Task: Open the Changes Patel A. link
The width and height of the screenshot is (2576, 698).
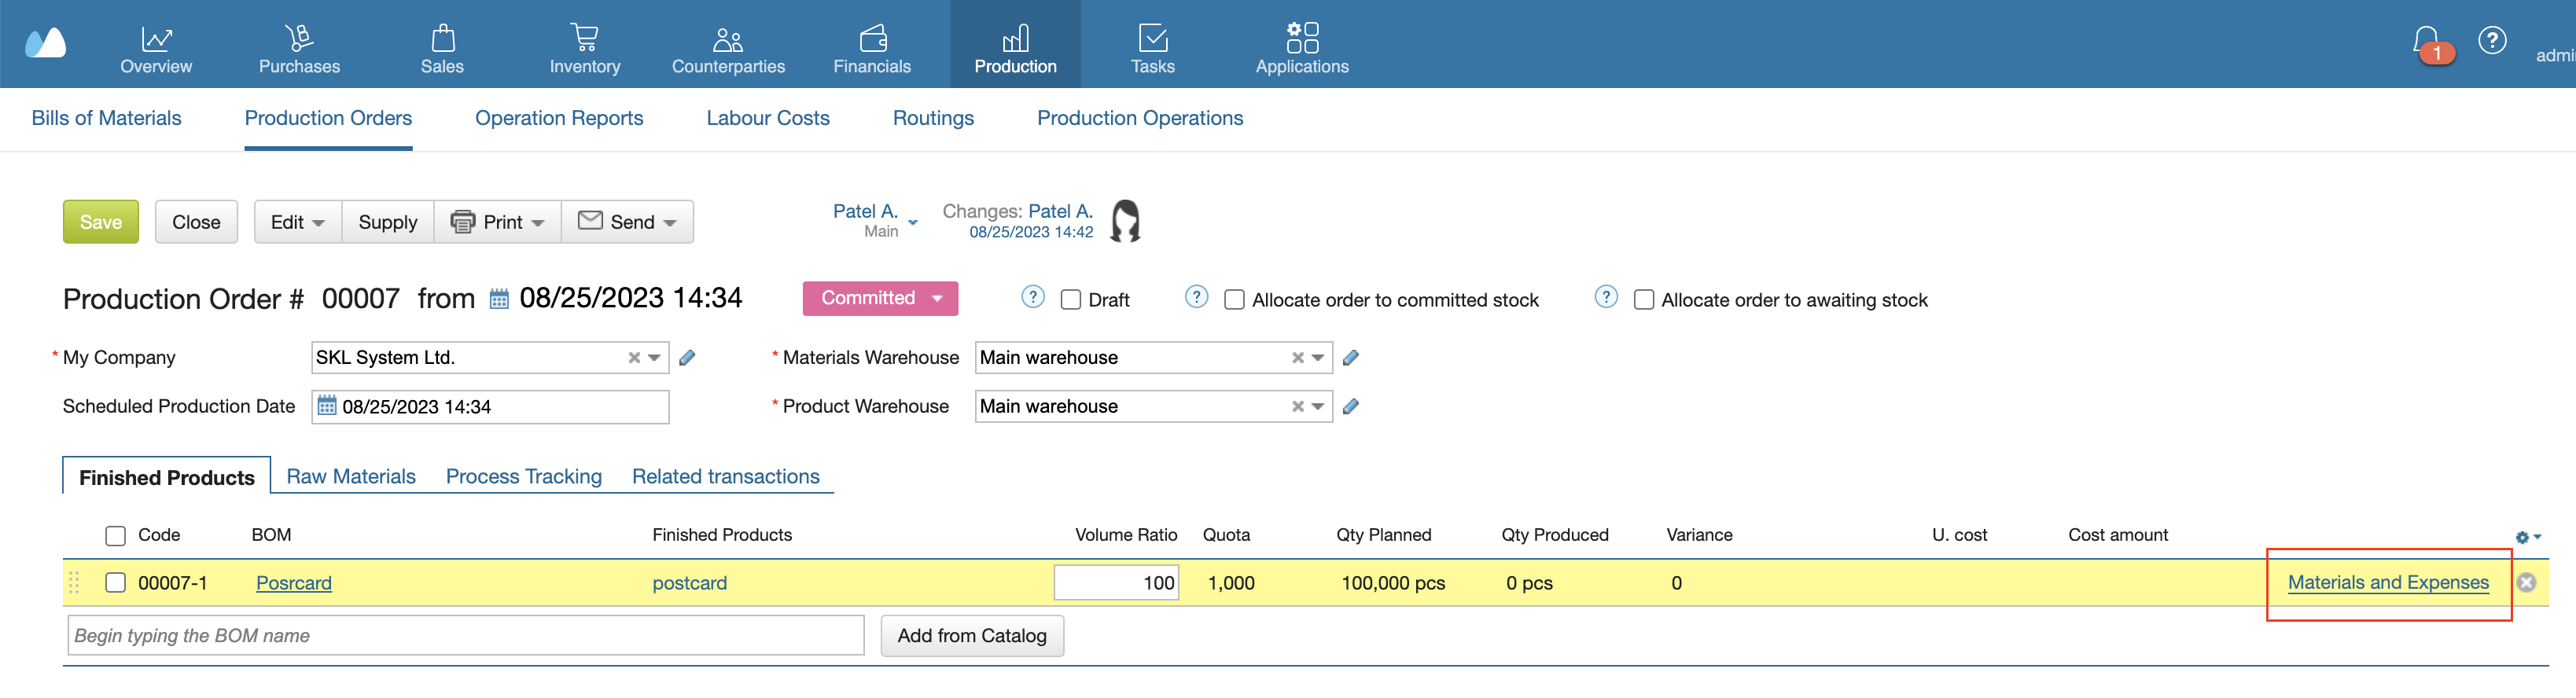Action: [1060, 211]
